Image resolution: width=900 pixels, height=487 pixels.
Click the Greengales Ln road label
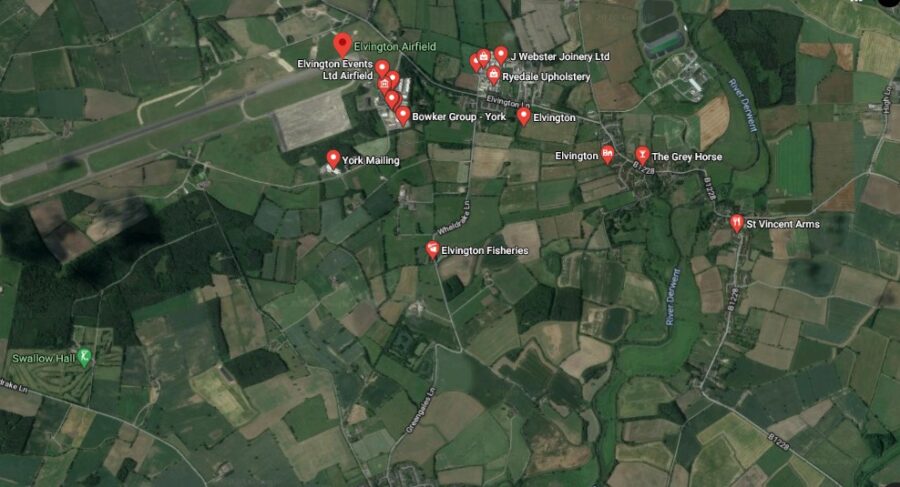pyautogui.click(x=422, y=410)
